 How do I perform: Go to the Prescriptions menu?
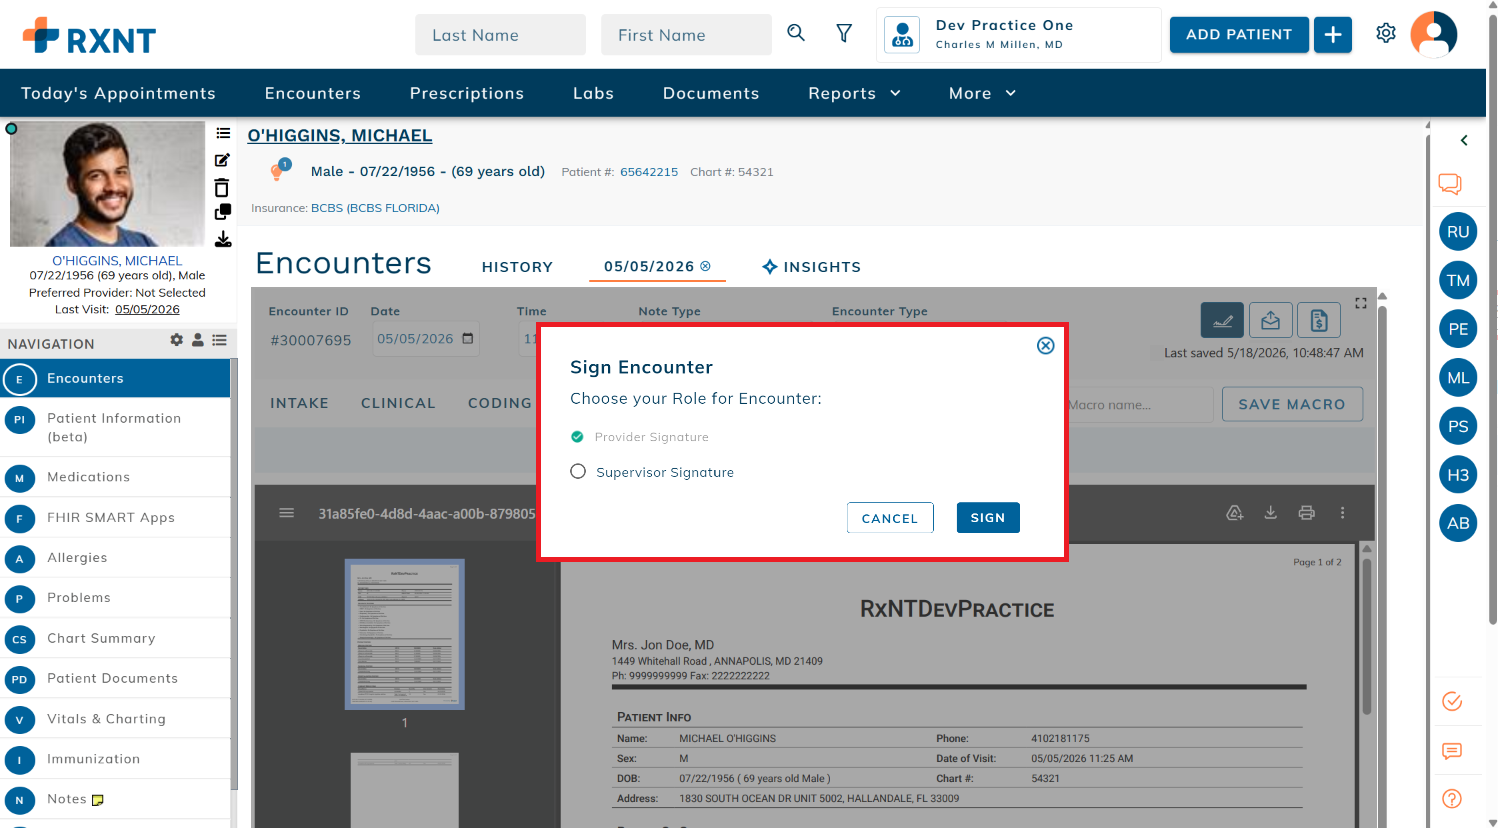[x=467, y=93]
